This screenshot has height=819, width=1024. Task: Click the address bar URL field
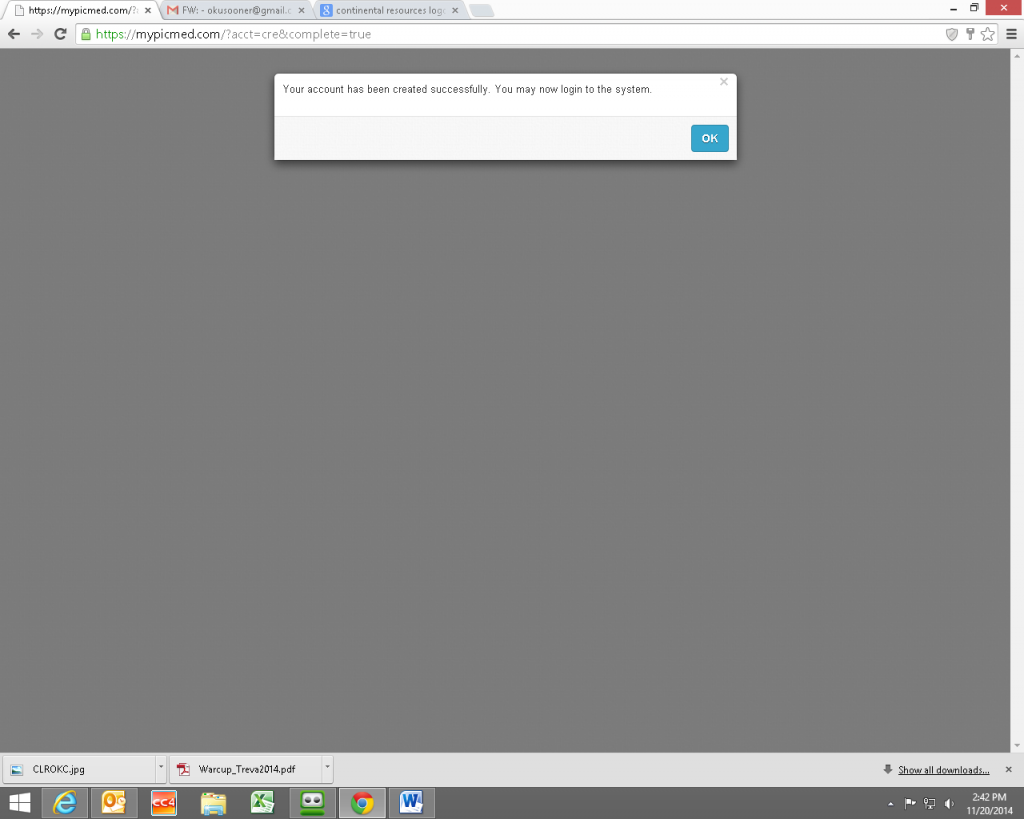(516, 34)
